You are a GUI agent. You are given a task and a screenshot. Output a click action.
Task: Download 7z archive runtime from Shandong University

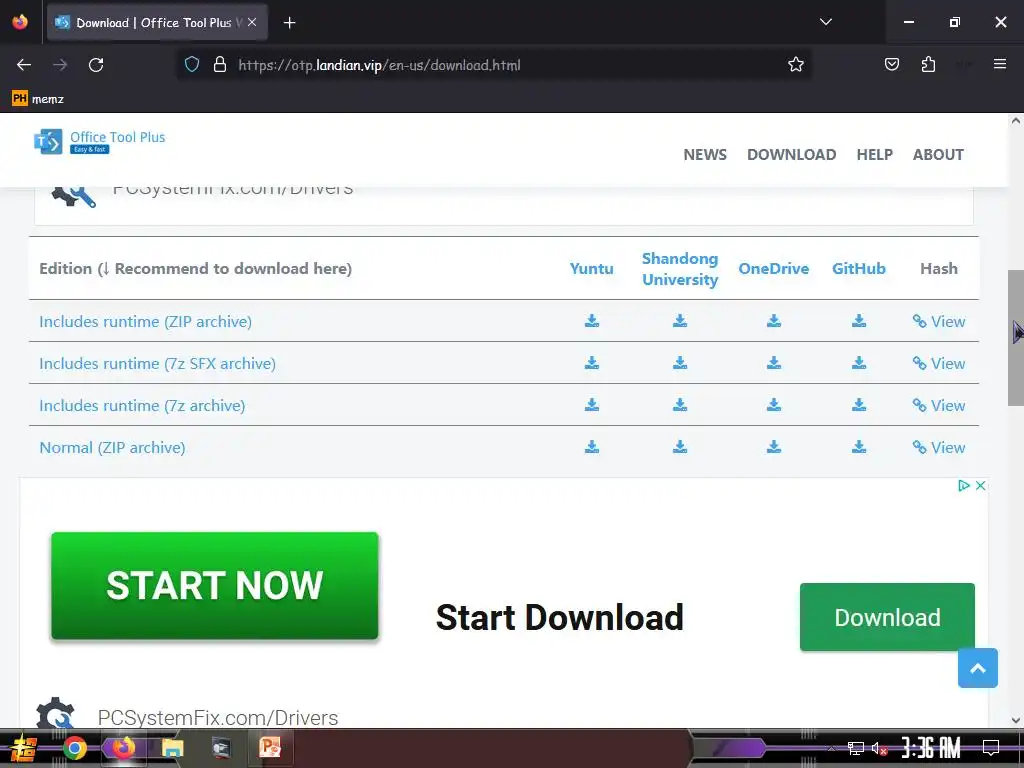(680, 405)
